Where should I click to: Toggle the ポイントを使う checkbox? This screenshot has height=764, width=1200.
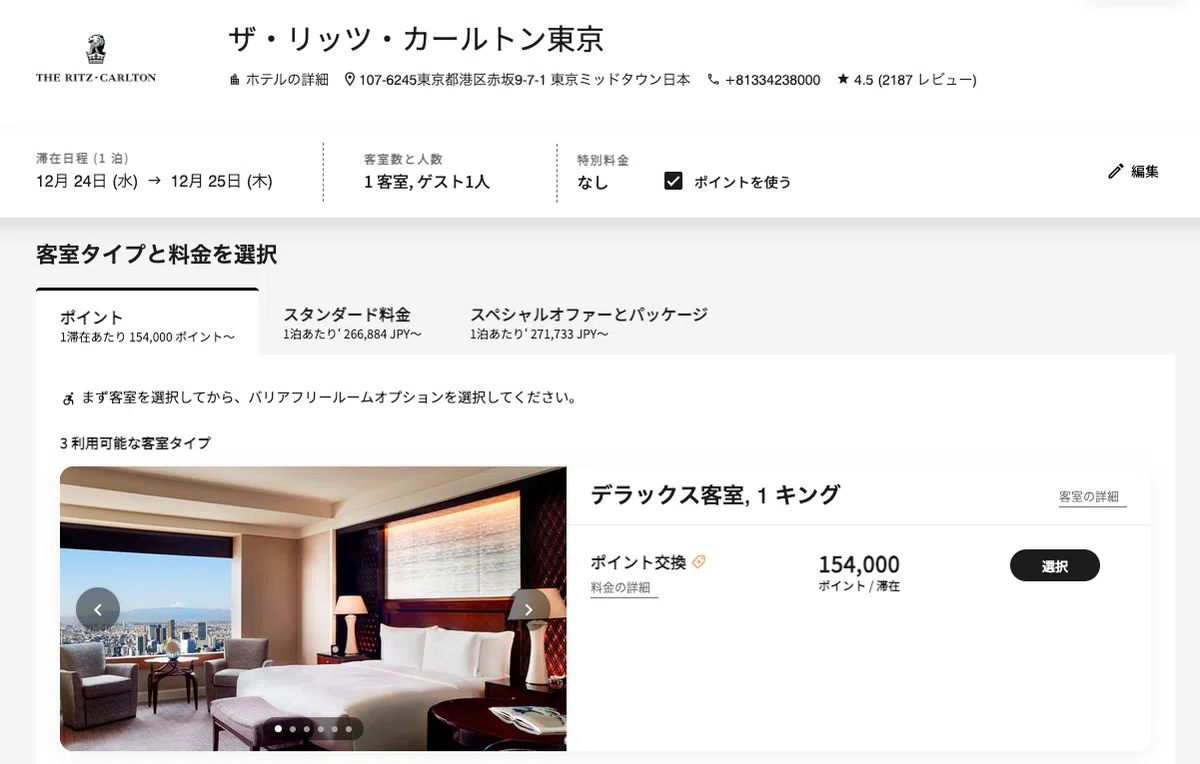(673, 181)
